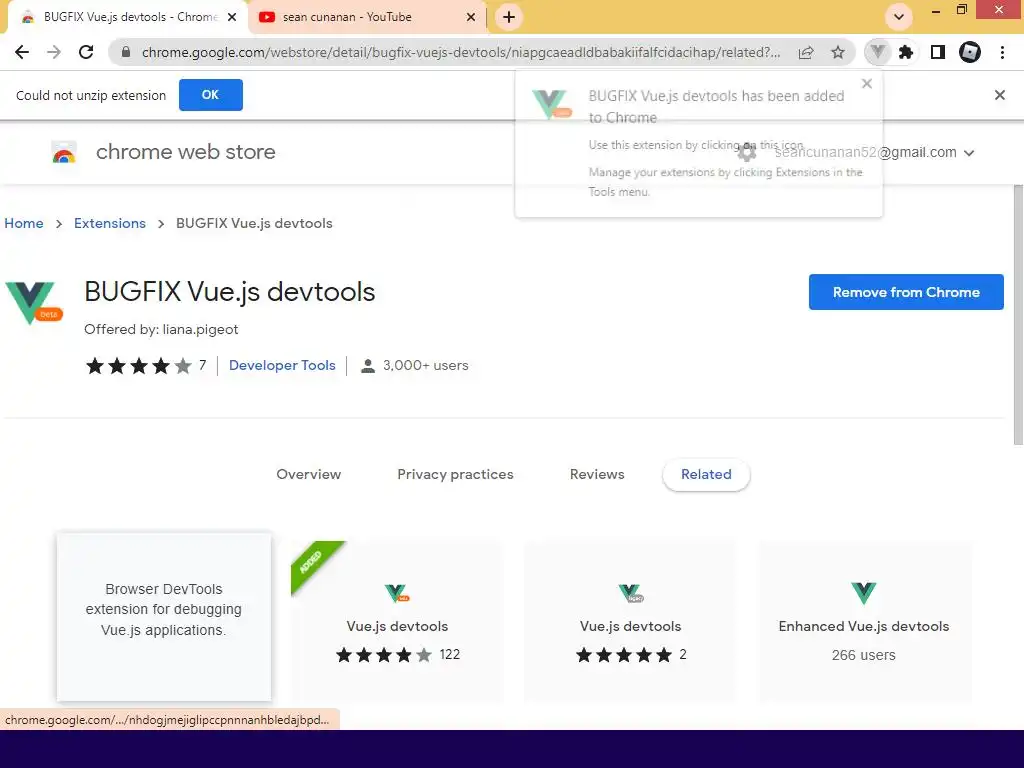Toggle the browser side panel icon
The width and height of the screenshot is (1024, 768).
click(x=938, y=52)
